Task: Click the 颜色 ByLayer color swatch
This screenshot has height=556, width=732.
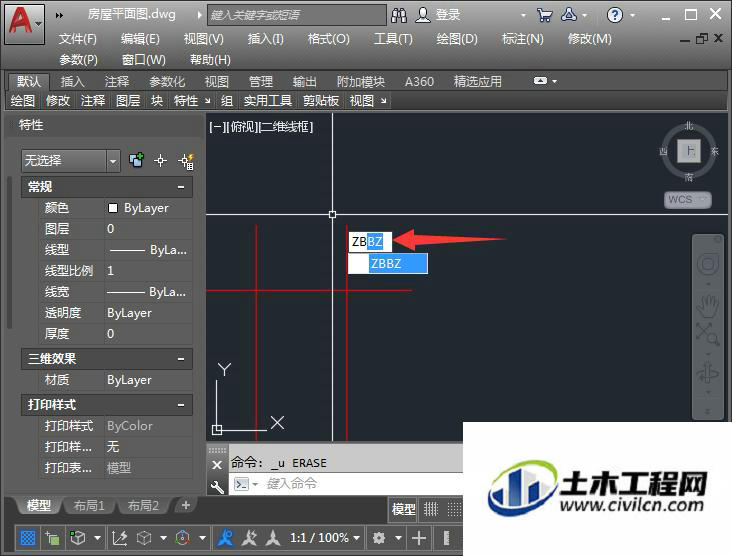Action: click(x=113, y=208)
